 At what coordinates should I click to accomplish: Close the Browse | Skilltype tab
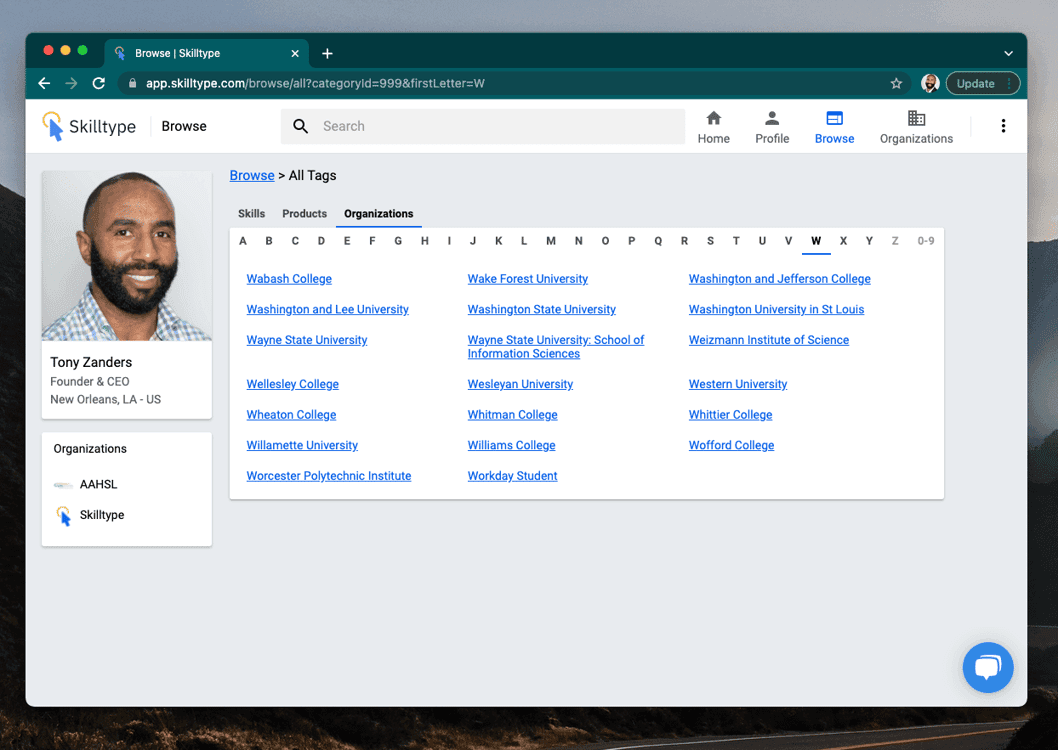point(295,53)
